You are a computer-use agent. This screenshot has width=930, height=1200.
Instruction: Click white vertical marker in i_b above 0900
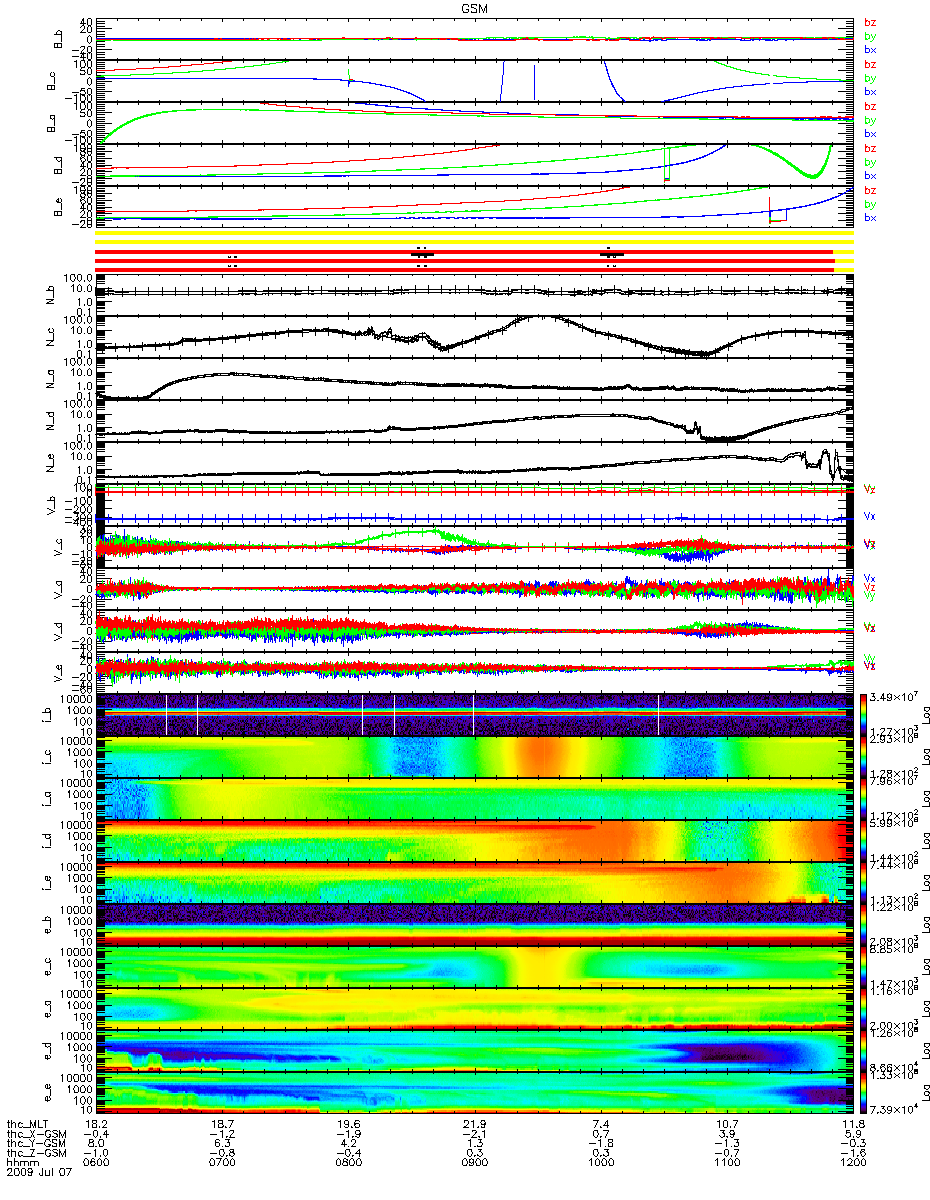coord(474,714)
